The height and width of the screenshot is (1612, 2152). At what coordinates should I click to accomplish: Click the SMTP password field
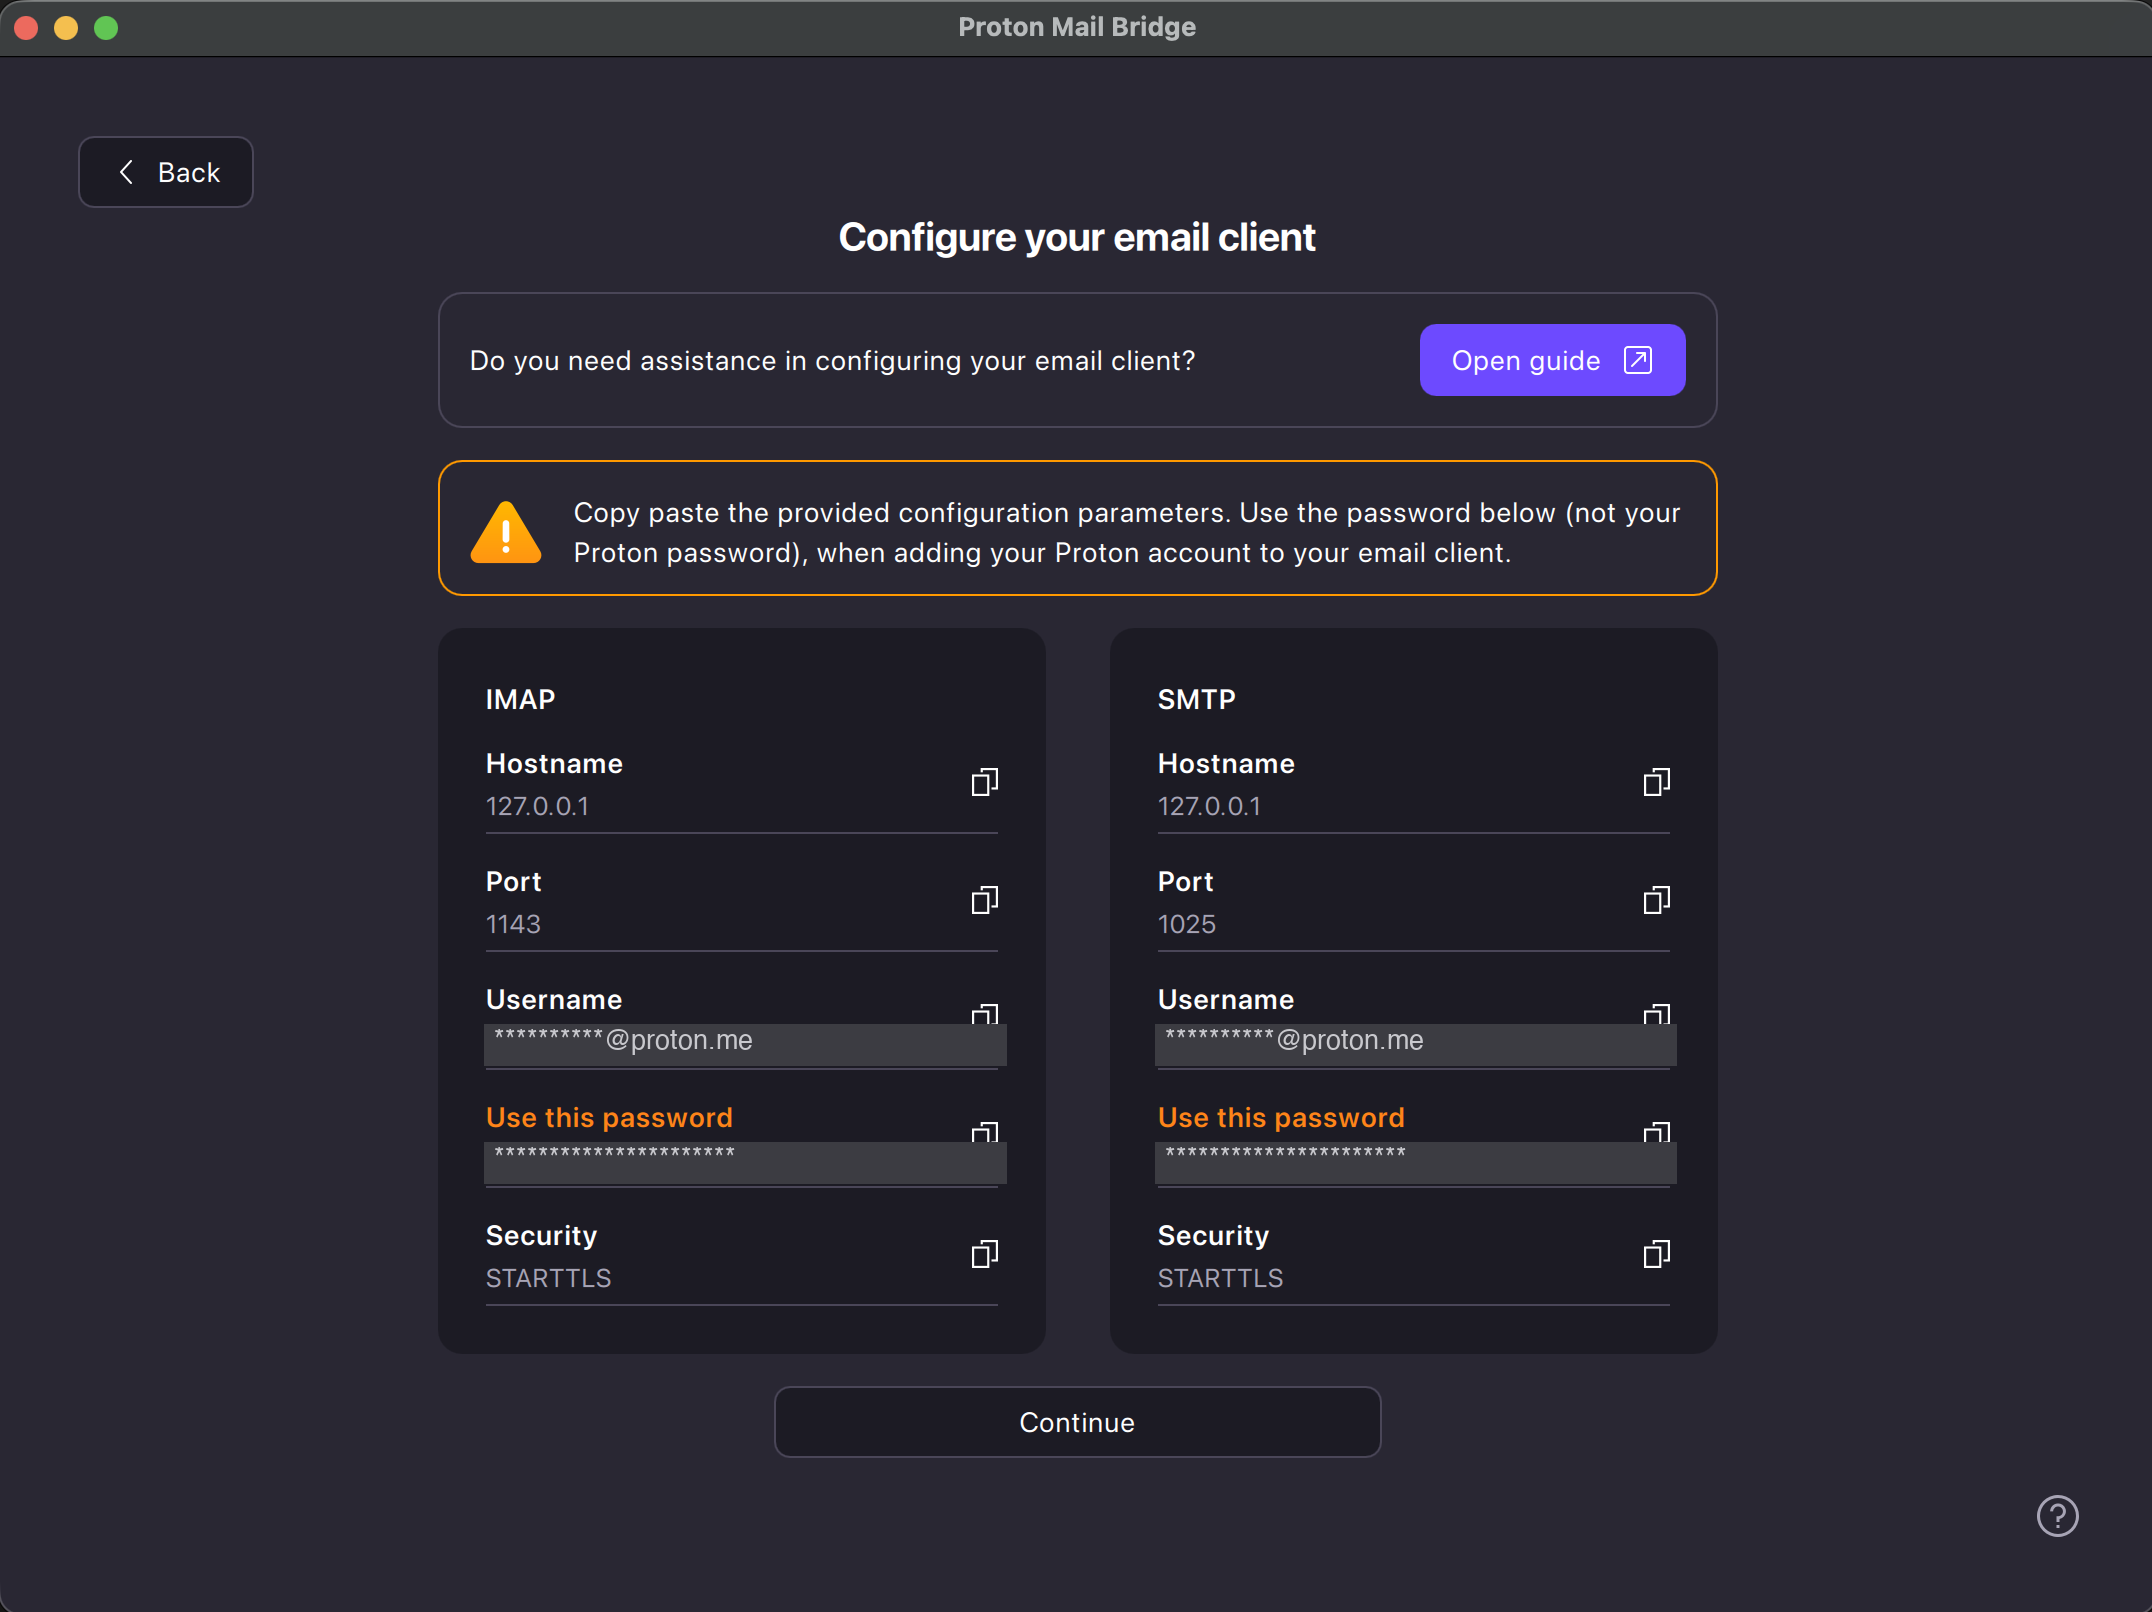[1416, 1162]
